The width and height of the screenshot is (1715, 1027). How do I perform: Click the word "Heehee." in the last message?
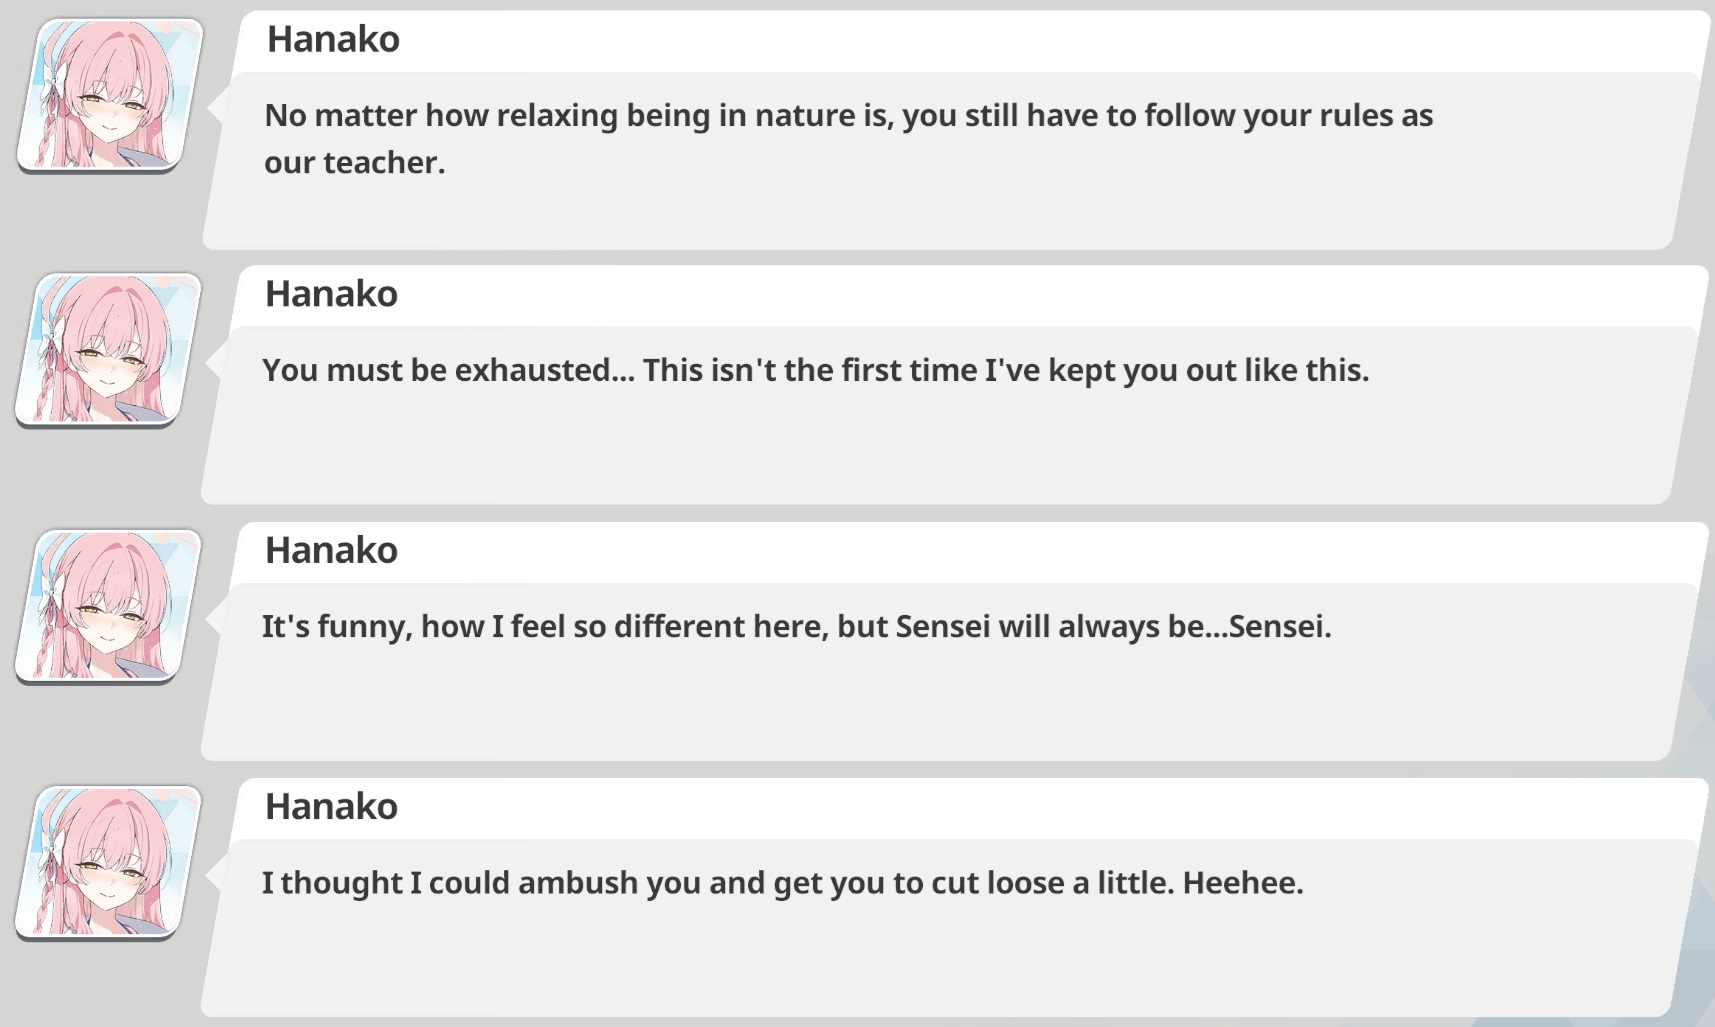click(1243, 883)
